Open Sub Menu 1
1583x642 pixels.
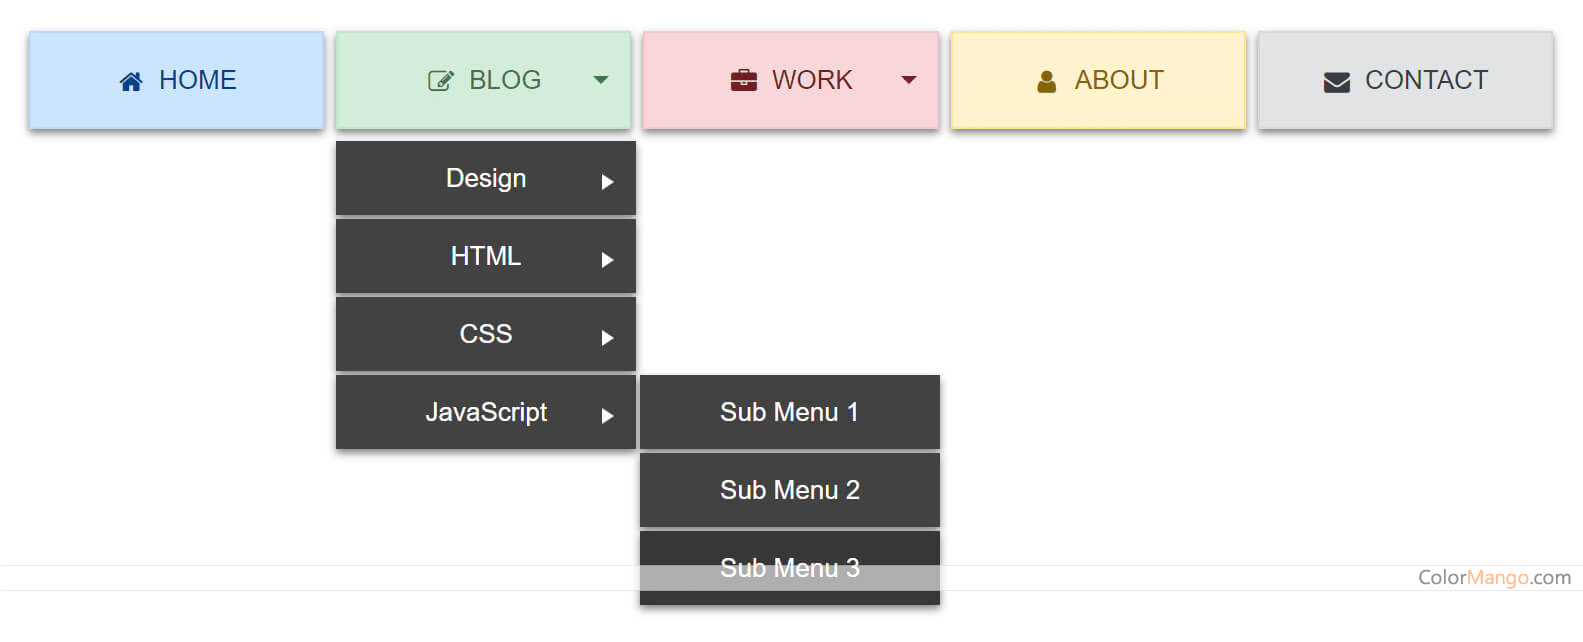click(789, 412)
